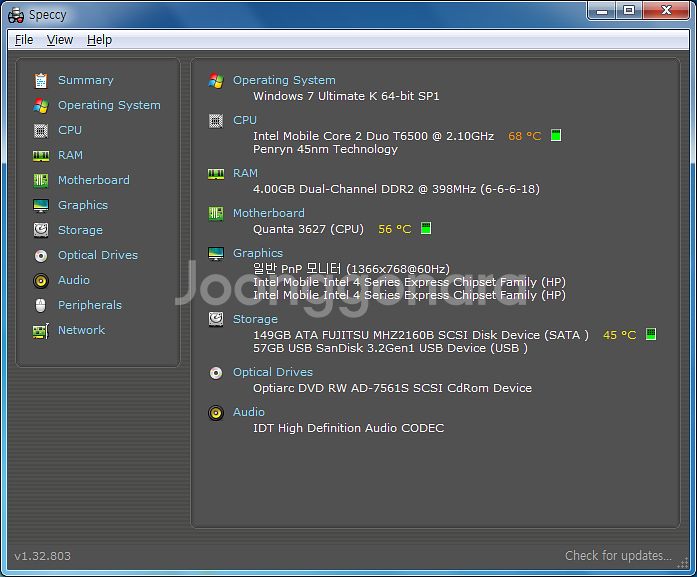Click the green storage temperature indicator icon
Viewport: 697px width, 577px height.
point(651,334)
